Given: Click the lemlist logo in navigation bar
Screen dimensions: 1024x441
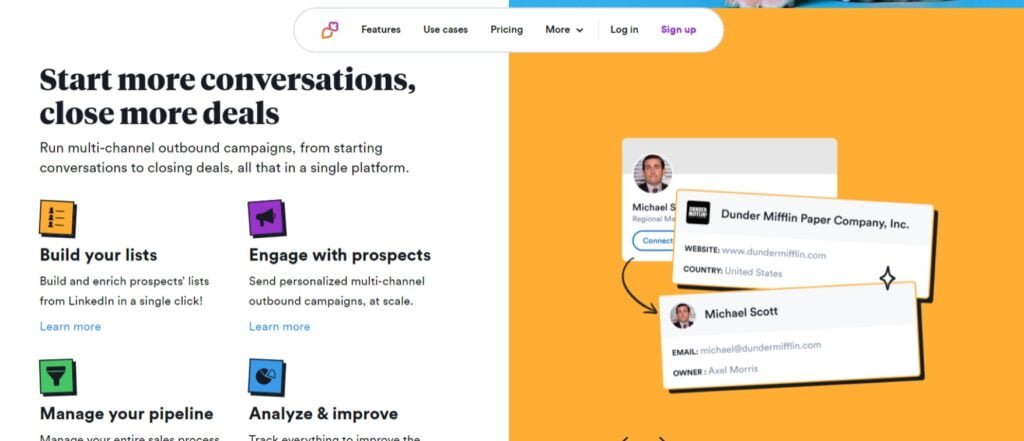Looking at the screenshot, I should 330,30.
